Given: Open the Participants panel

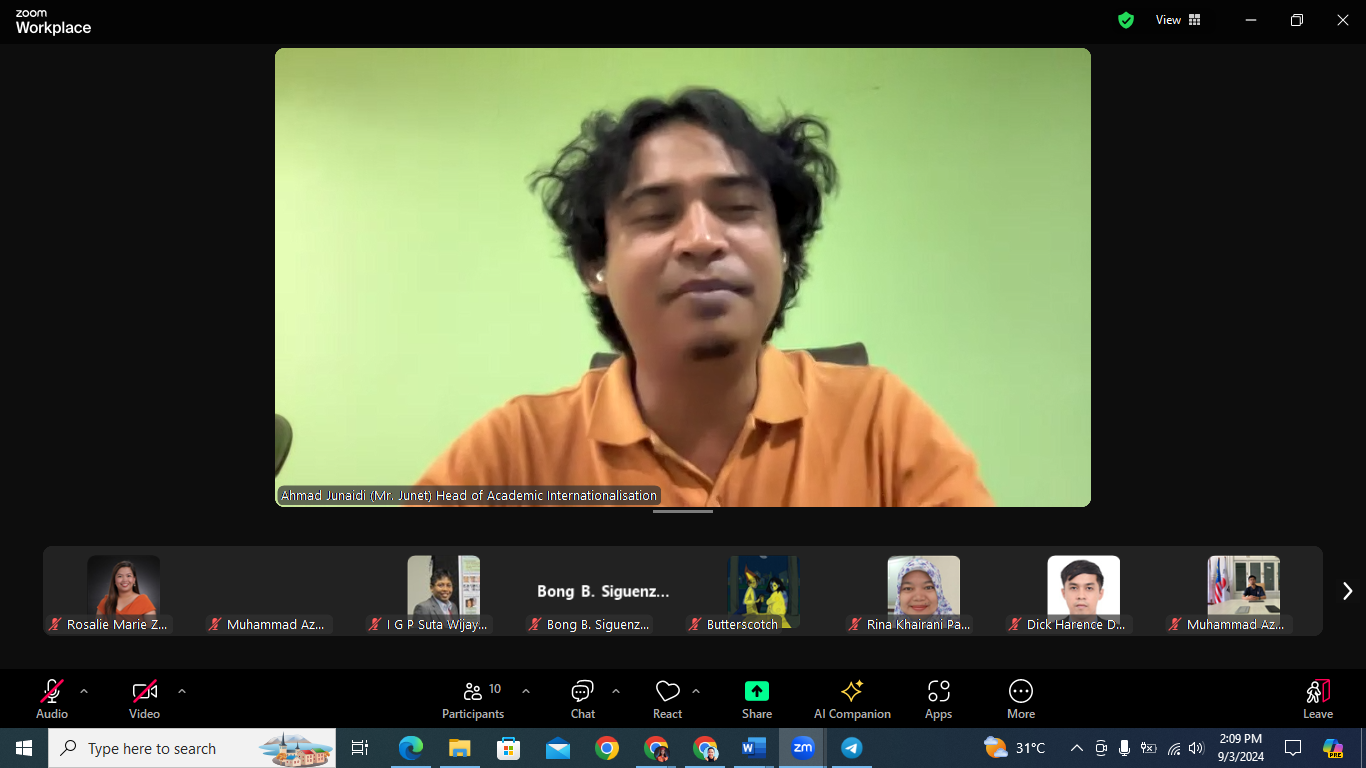Looking at the screenshot, I should [x=473, y=699].
